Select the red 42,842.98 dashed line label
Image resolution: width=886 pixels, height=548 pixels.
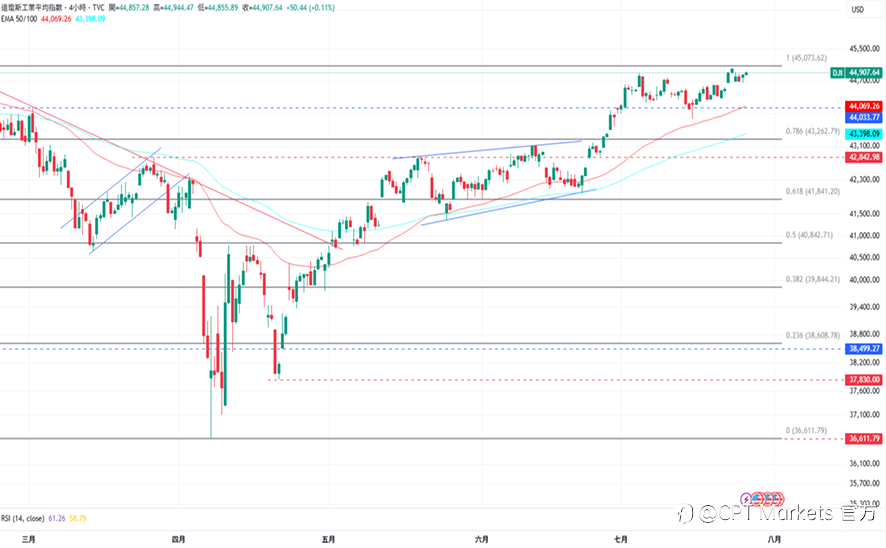863,157
